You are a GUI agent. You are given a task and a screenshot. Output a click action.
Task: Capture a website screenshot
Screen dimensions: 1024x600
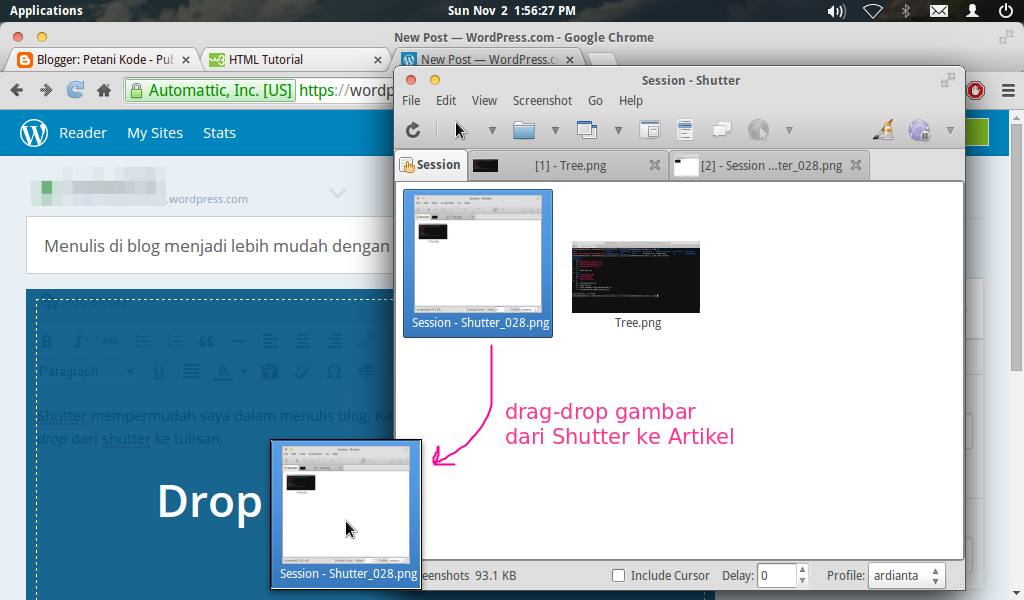pos(757,129)
